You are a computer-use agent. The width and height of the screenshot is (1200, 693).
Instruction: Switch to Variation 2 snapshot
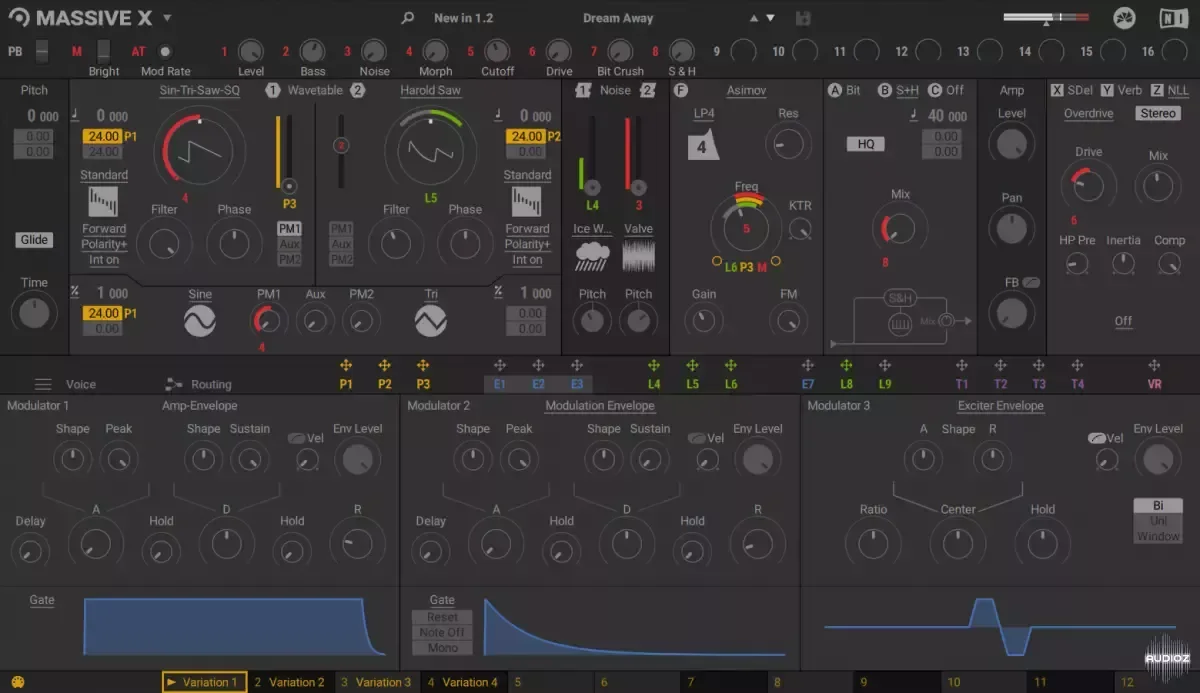(290, 682)
